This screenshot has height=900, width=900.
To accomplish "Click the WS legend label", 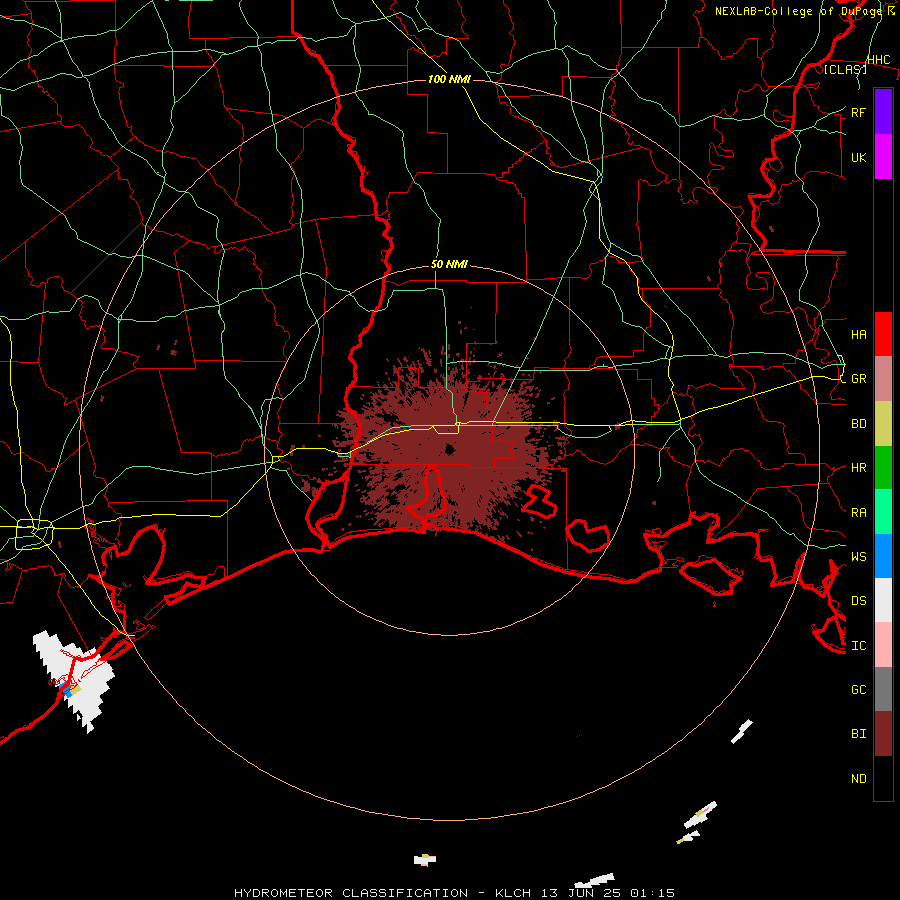I will 858,556.
